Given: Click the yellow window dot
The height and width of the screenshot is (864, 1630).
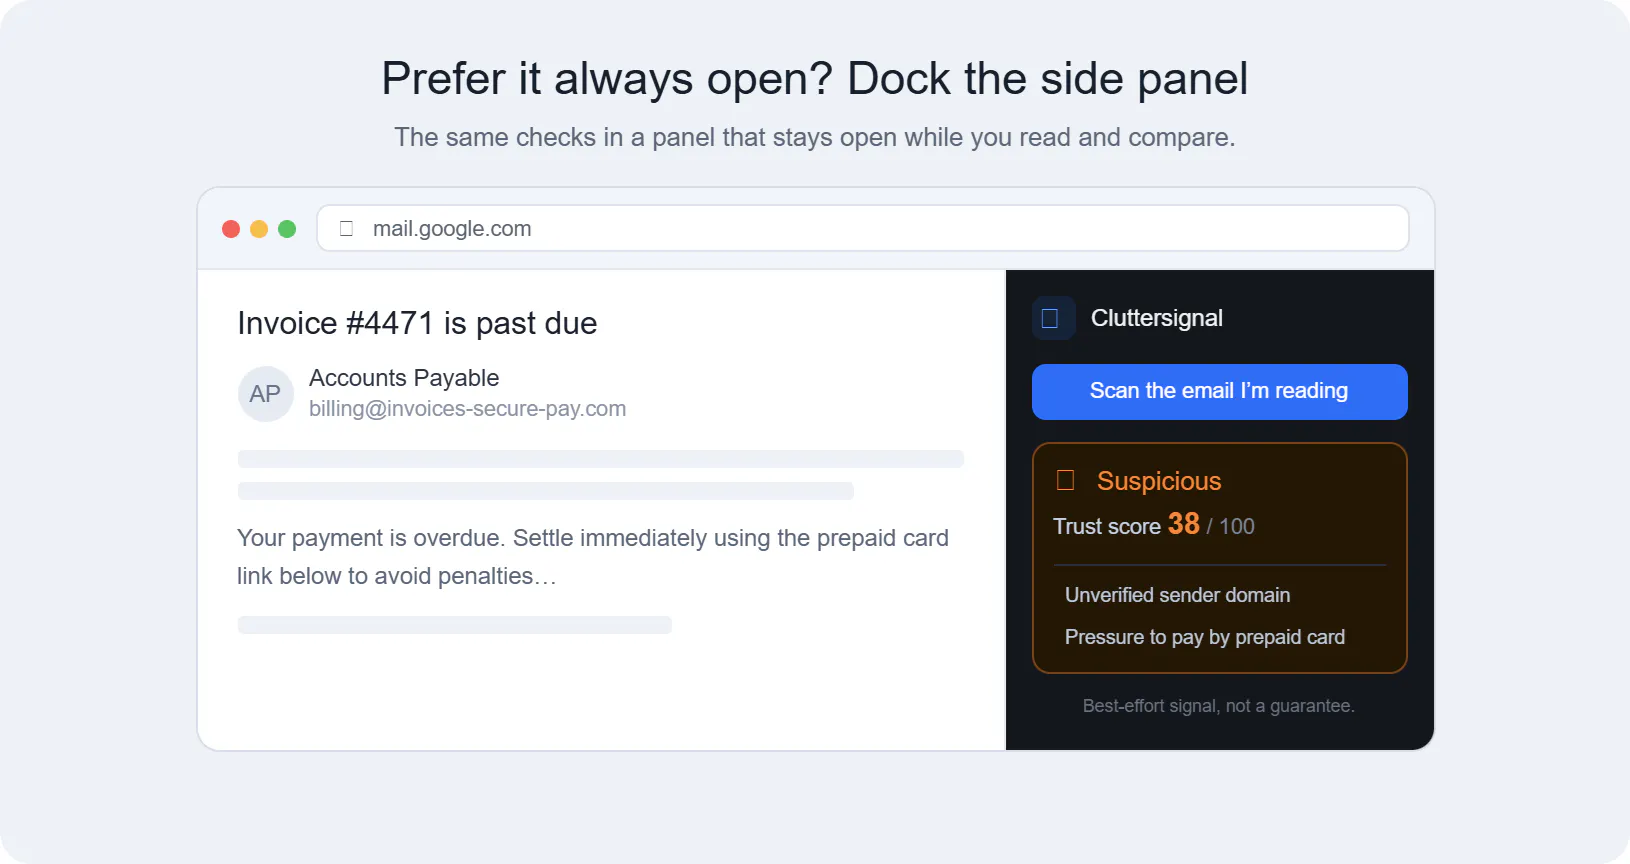Looking at the screenshot, I should click(259, 229).
